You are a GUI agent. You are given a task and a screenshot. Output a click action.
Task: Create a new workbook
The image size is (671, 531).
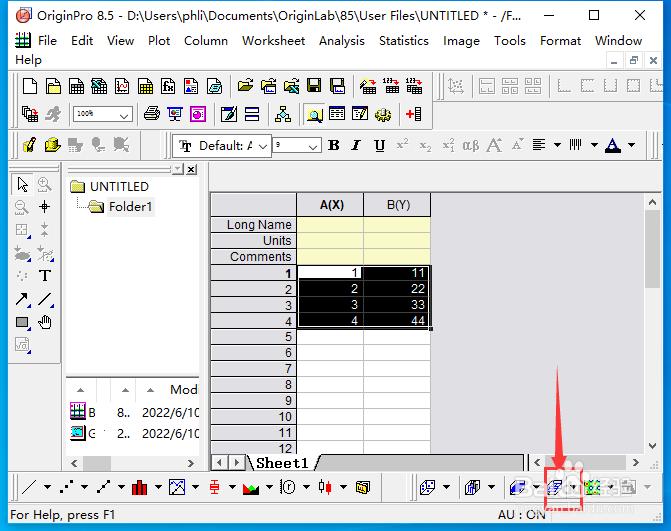pos(76,86)
